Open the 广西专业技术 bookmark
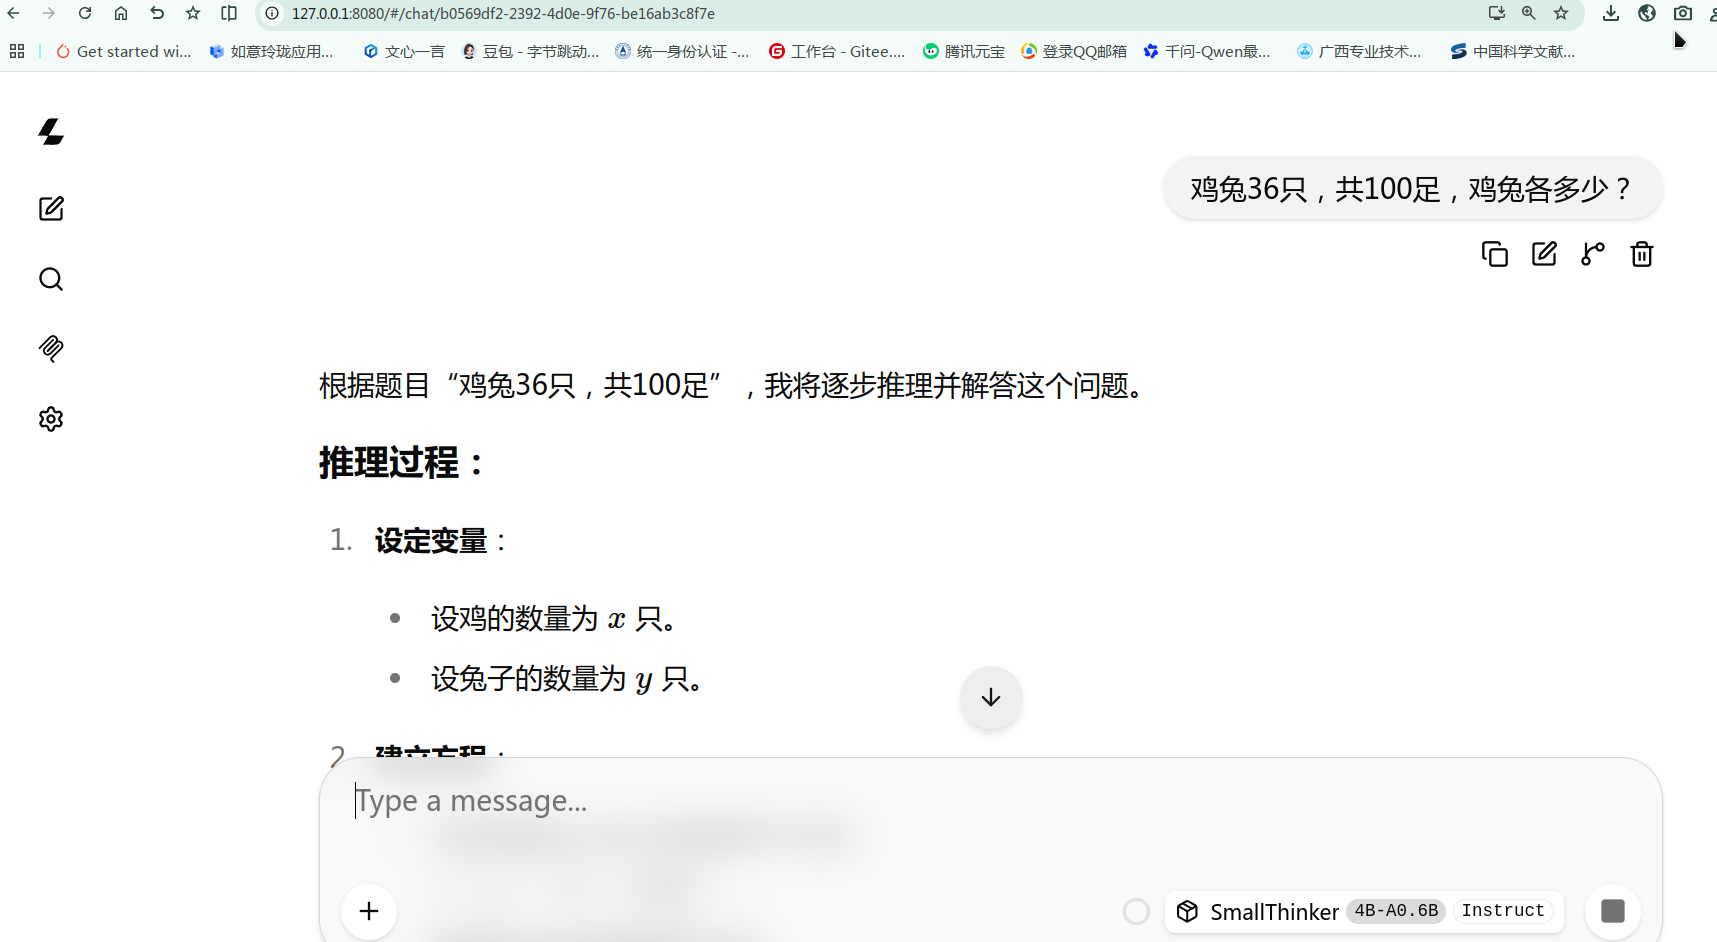 click(1359, 51)
